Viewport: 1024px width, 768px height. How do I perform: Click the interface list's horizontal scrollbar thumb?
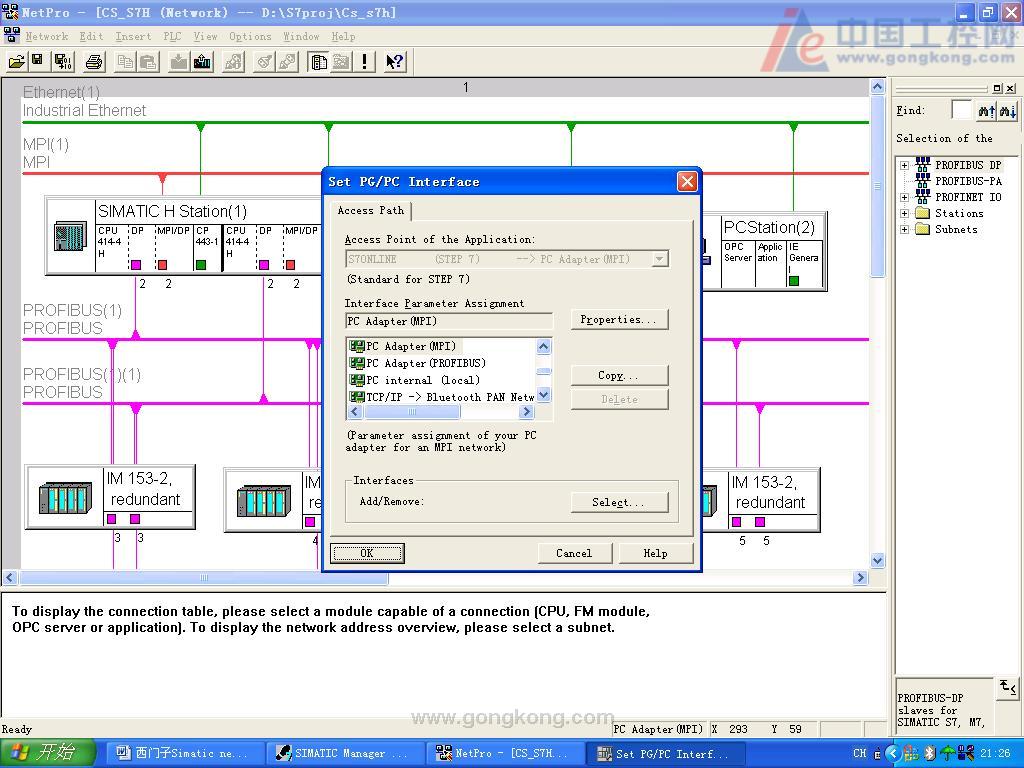411,411
